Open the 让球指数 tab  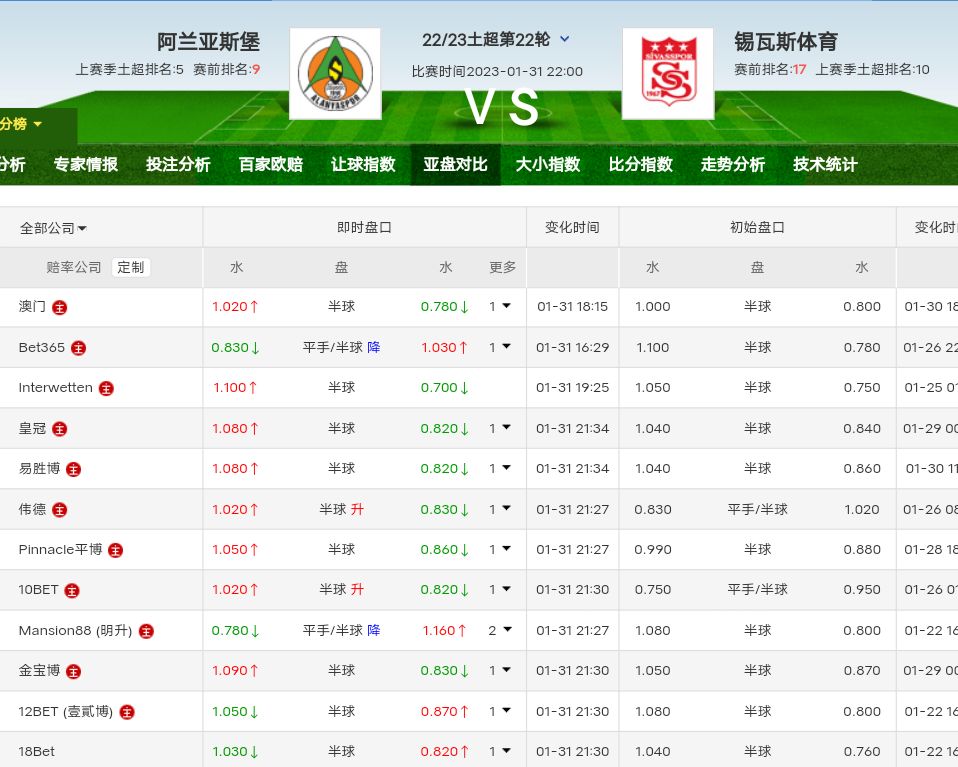point(363,165)
